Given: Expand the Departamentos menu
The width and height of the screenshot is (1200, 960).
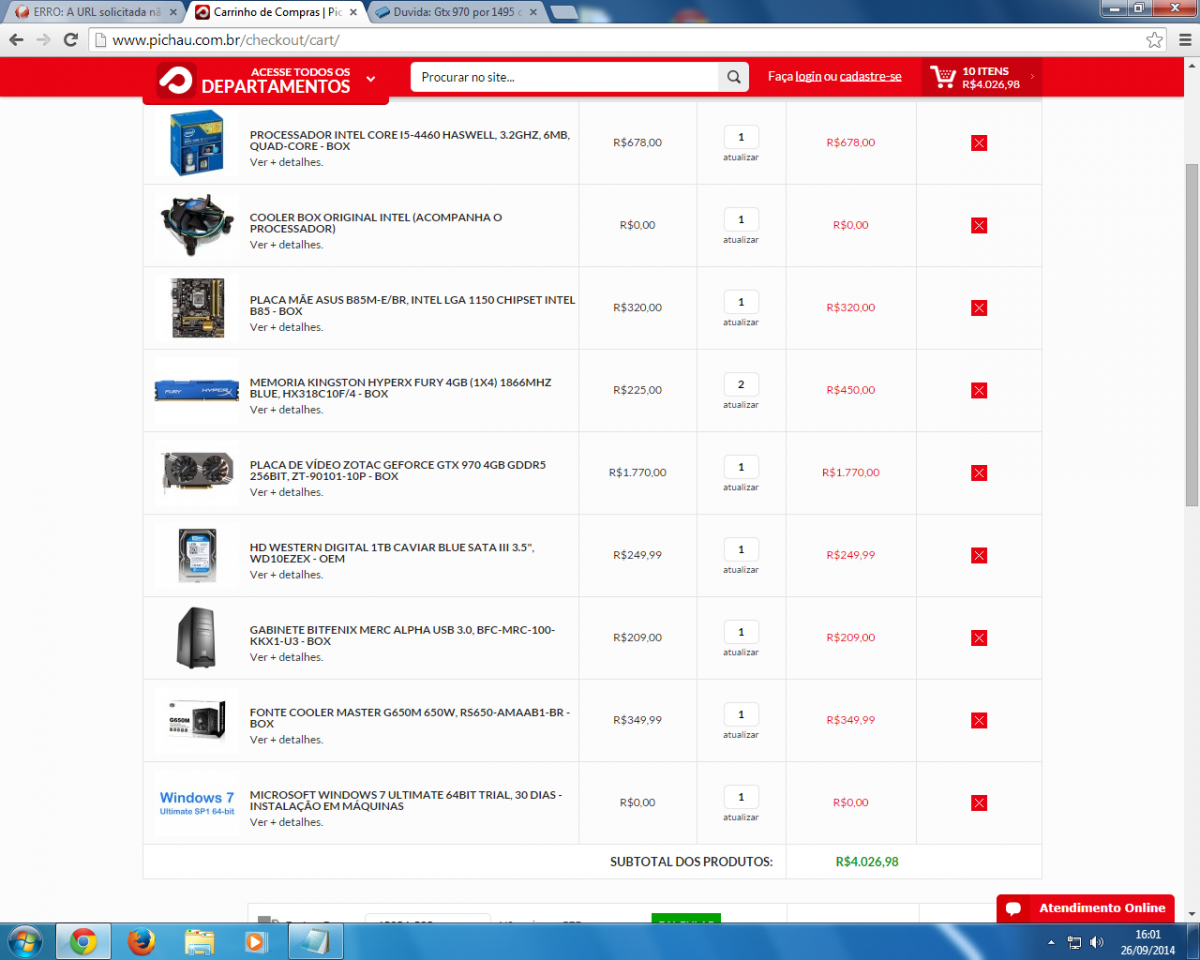Looking at the screenshot, I should (265, 80).
